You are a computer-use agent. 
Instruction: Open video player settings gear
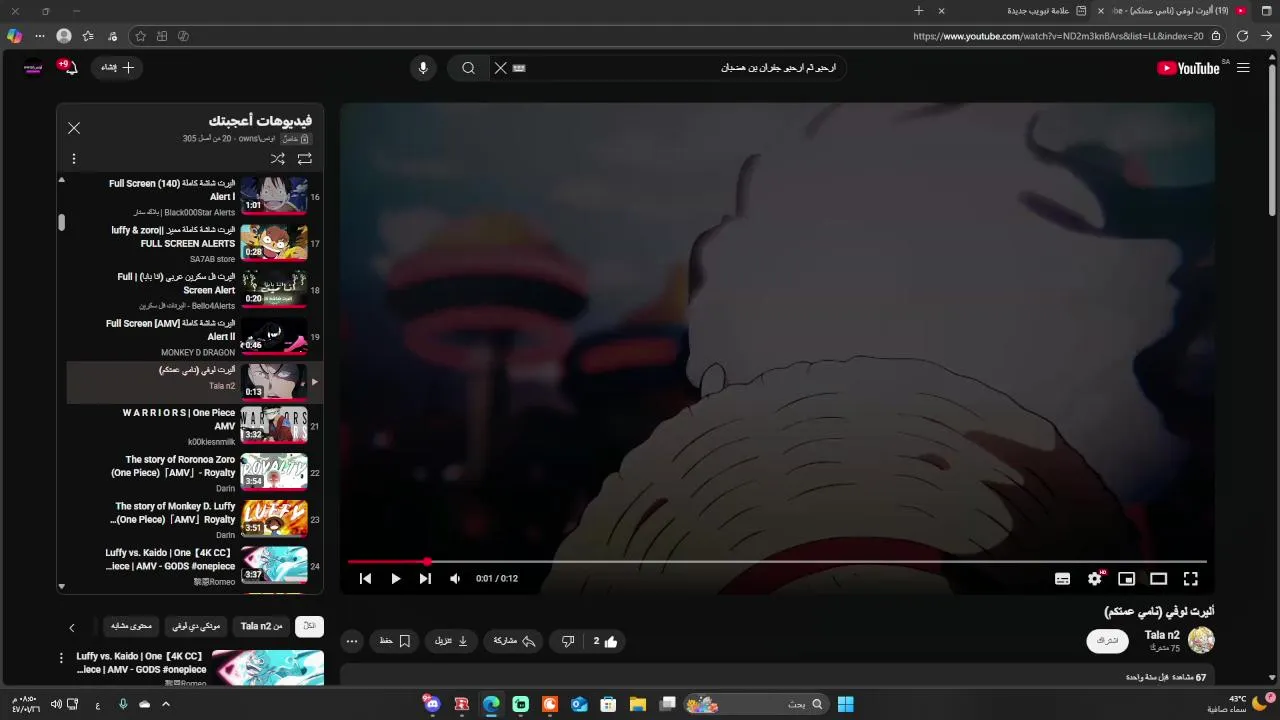[x=1095, y=578]
